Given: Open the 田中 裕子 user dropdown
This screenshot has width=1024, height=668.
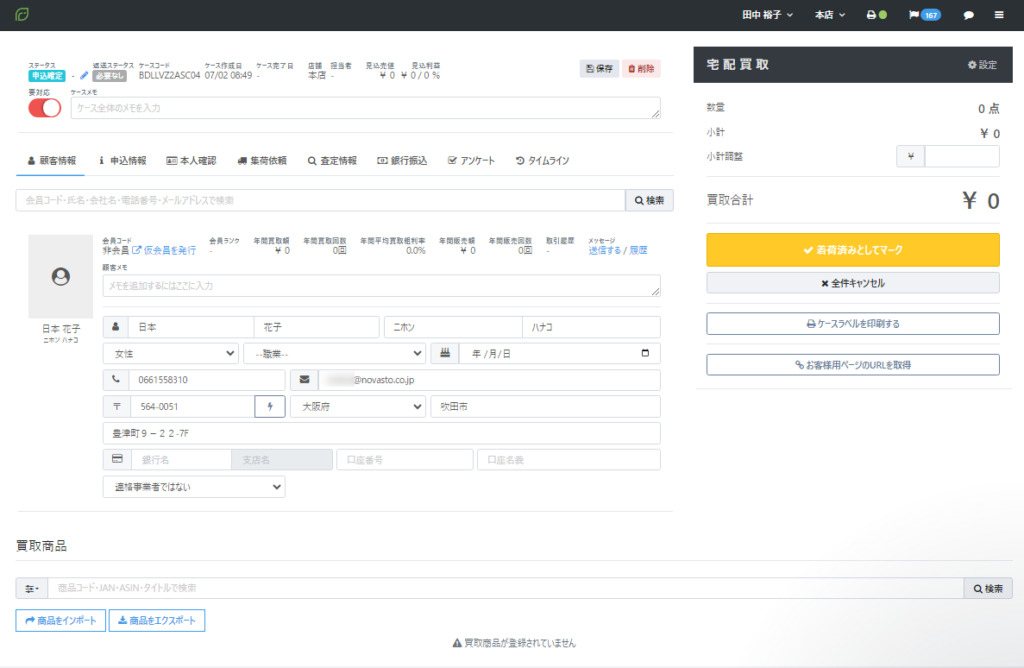Looking at the screenshot, I should click(x=767, y=14).
